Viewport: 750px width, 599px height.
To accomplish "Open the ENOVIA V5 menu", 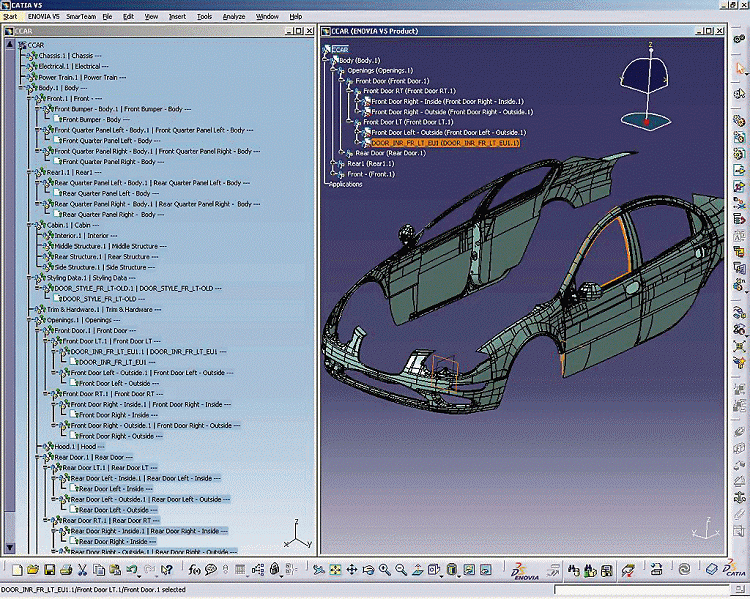I will [x=44, y=16].
